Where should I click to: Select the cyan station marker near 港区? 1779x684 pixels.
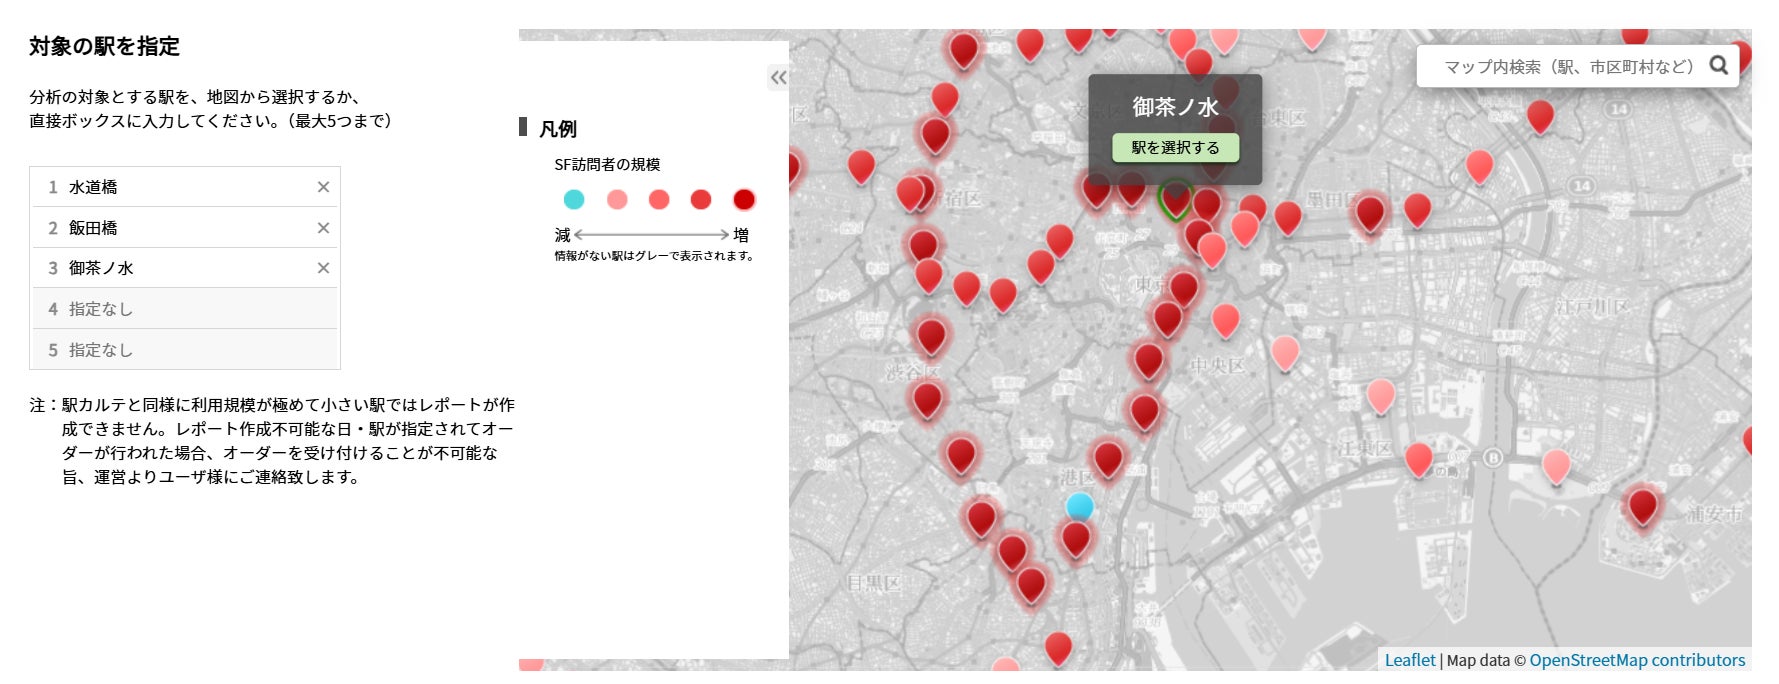pos(1079,506)
